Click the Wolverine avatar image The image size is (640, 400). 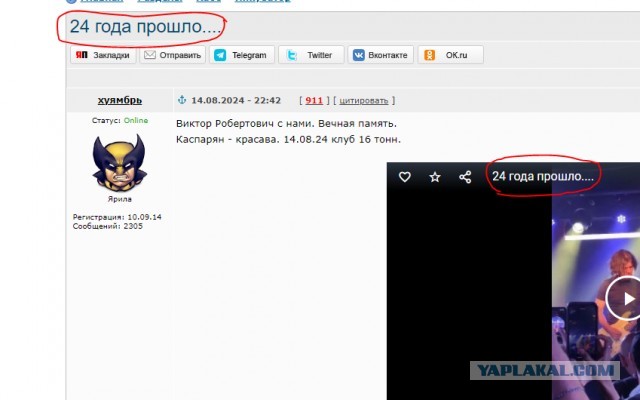click(x=120, y=162)
